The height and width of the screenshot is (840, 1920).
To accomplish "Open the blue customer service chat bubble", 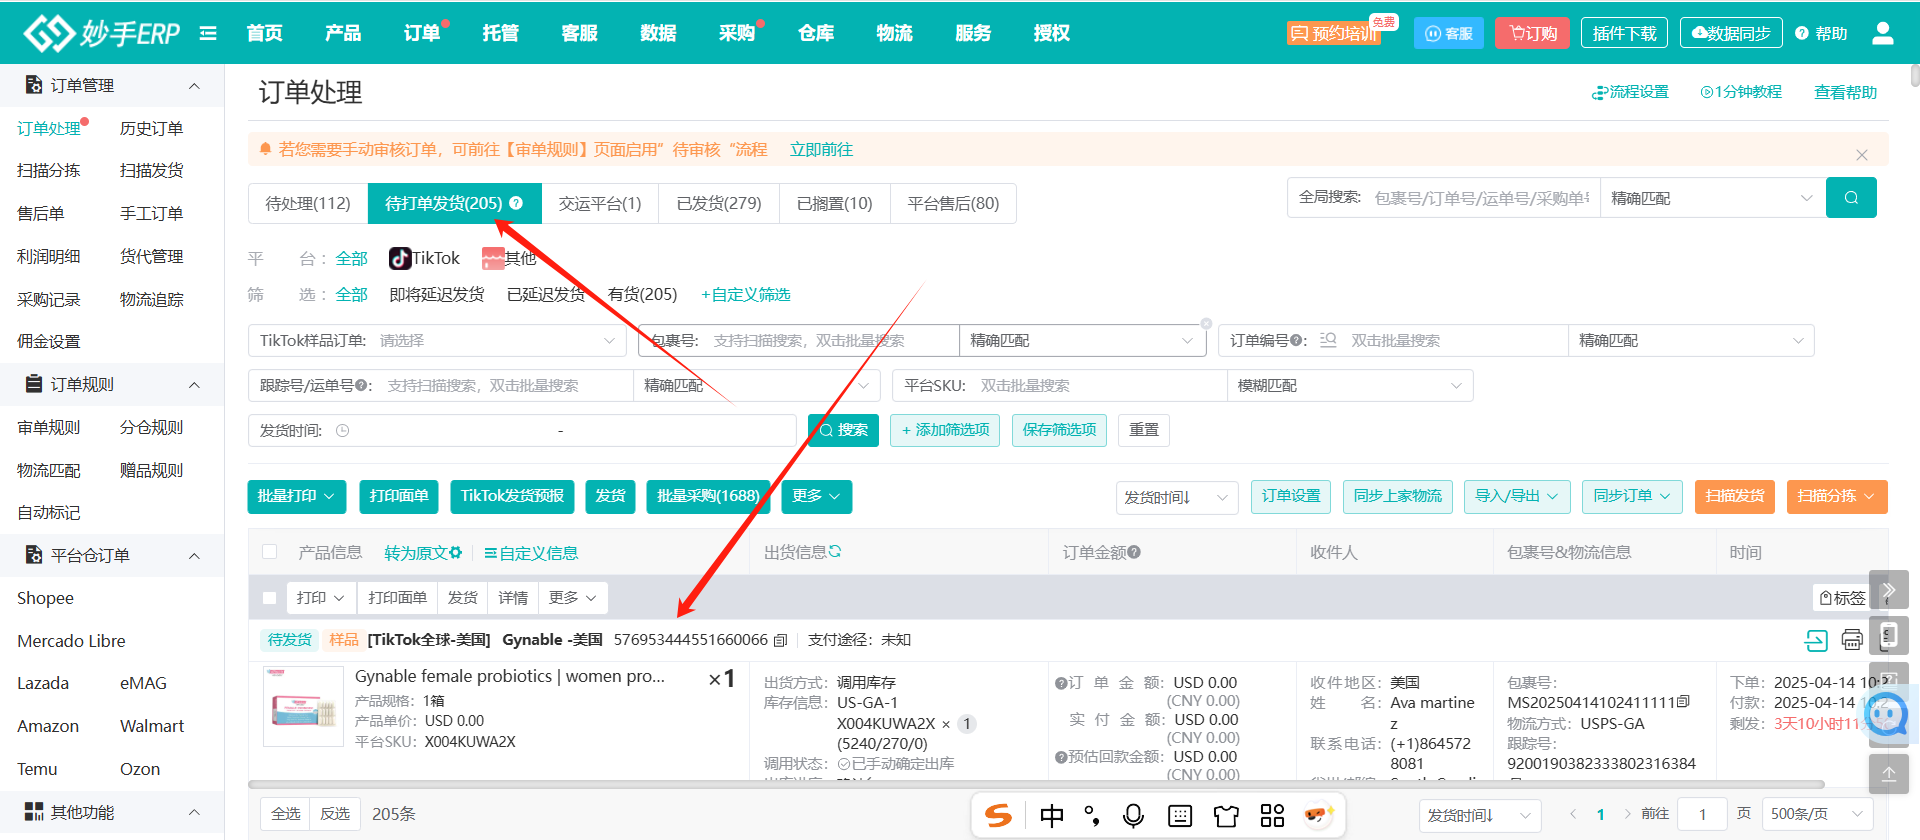I will point(1888,714).
